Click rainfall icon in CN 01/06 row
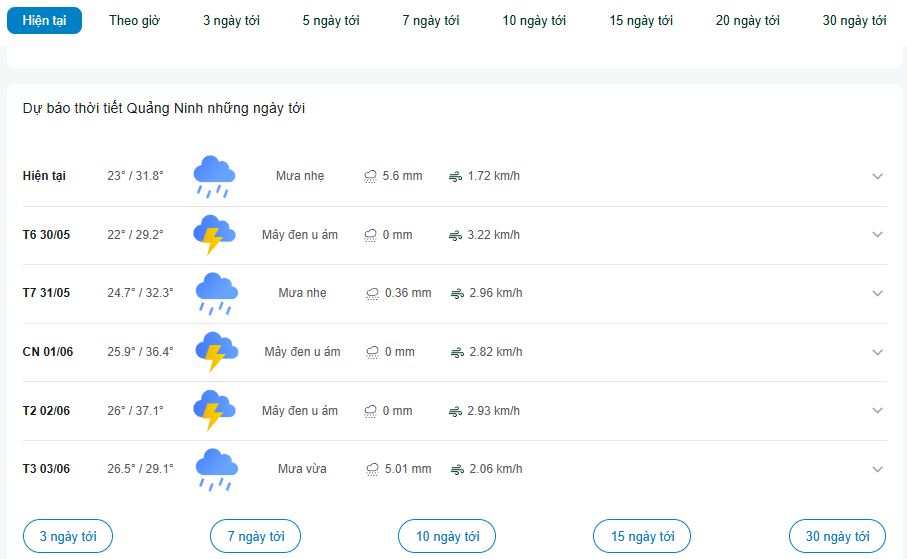The width and height of the screenshot is (907, 559). 373,352
